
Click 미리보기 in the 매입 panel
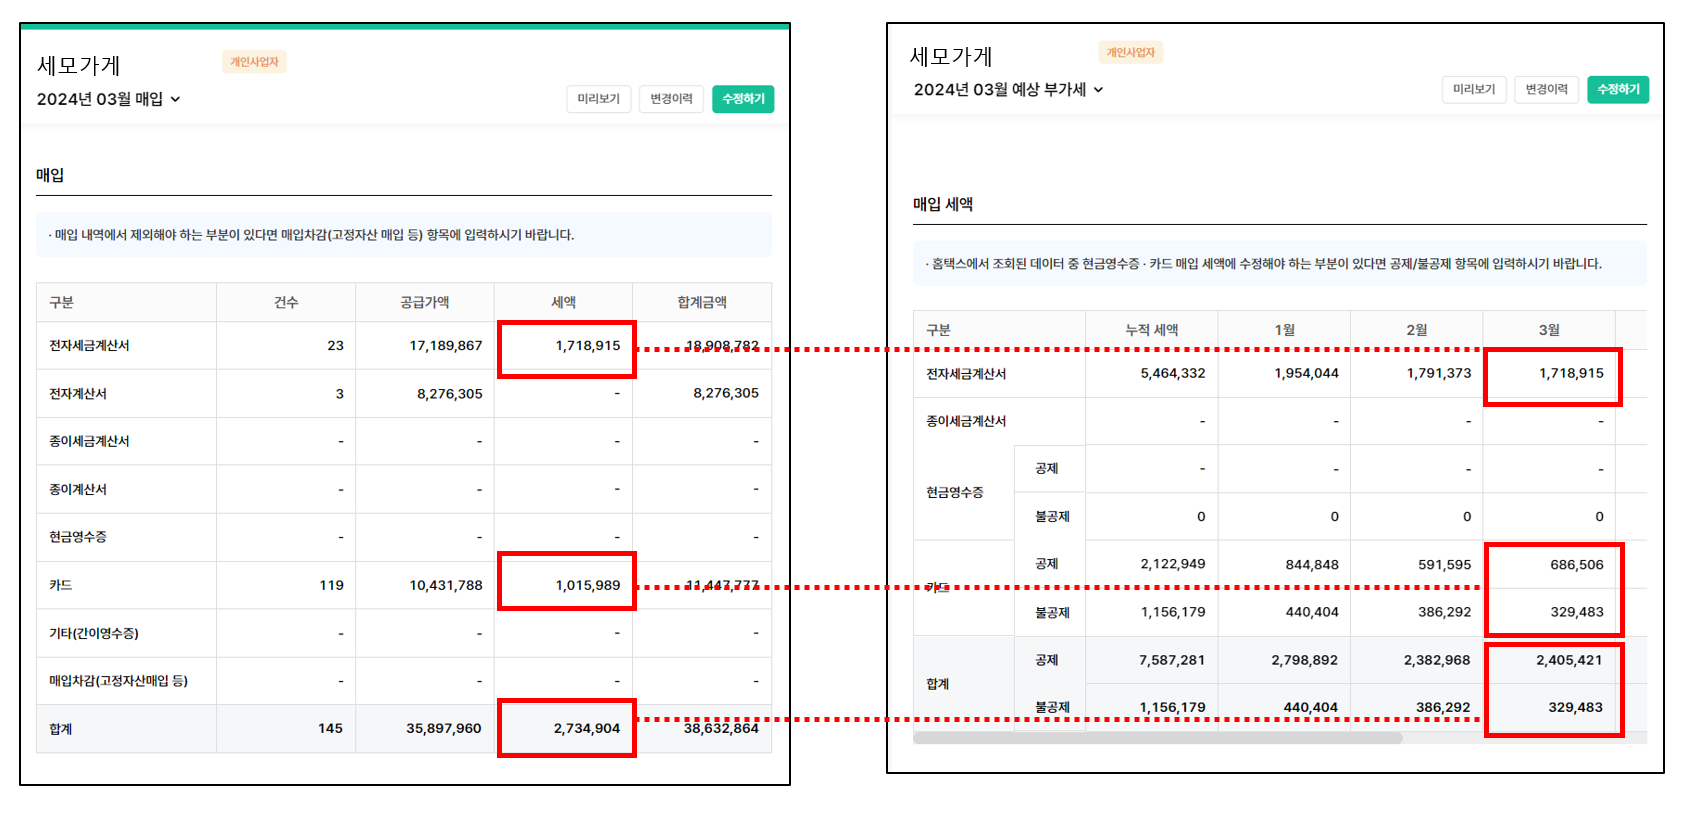click(x=598, y=99)
